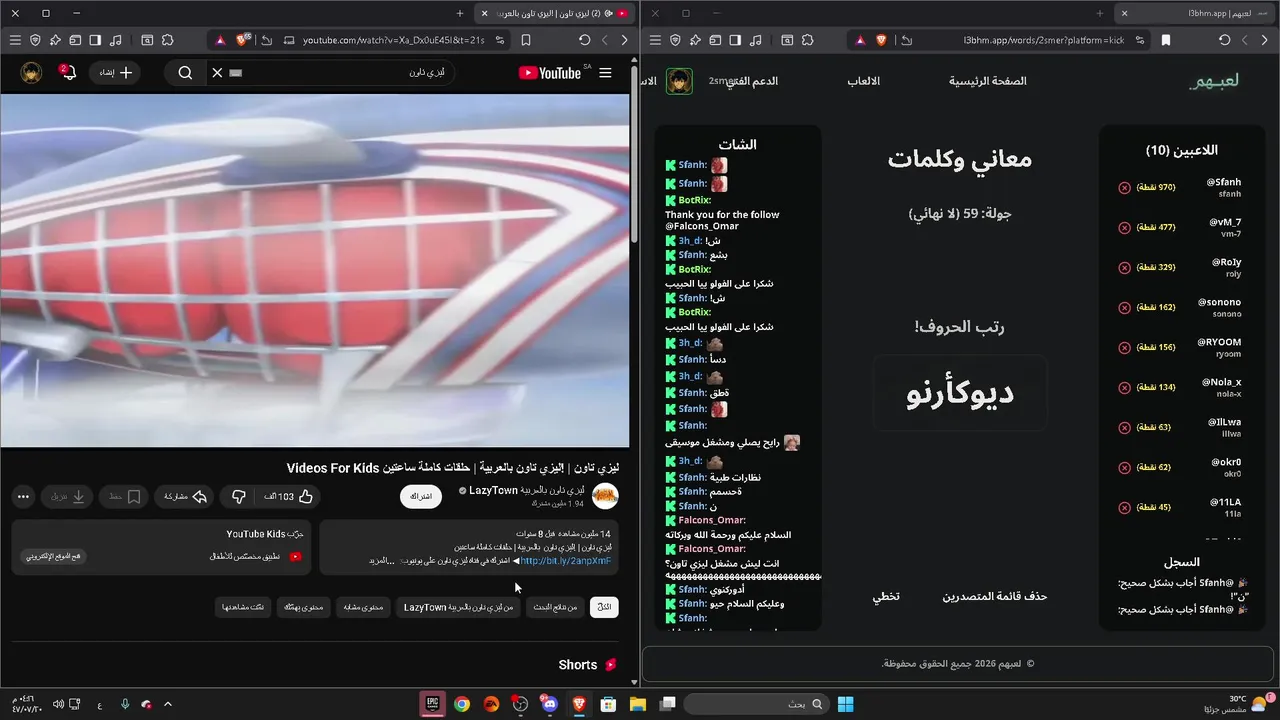The image size is (1280, 720).
Task: Click the LazyTown video player
Action: coord(315,270)
